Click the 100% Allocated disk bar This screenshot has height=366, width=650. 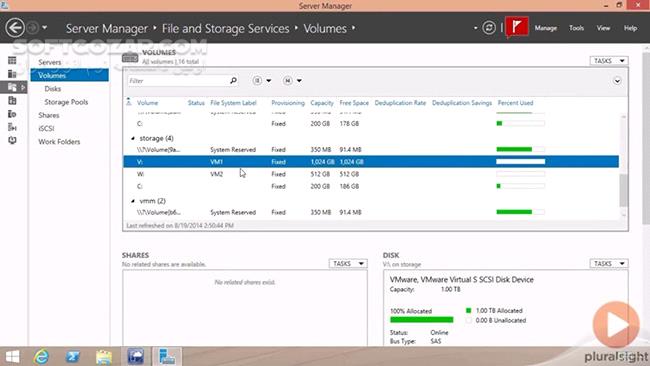[422, 320]
